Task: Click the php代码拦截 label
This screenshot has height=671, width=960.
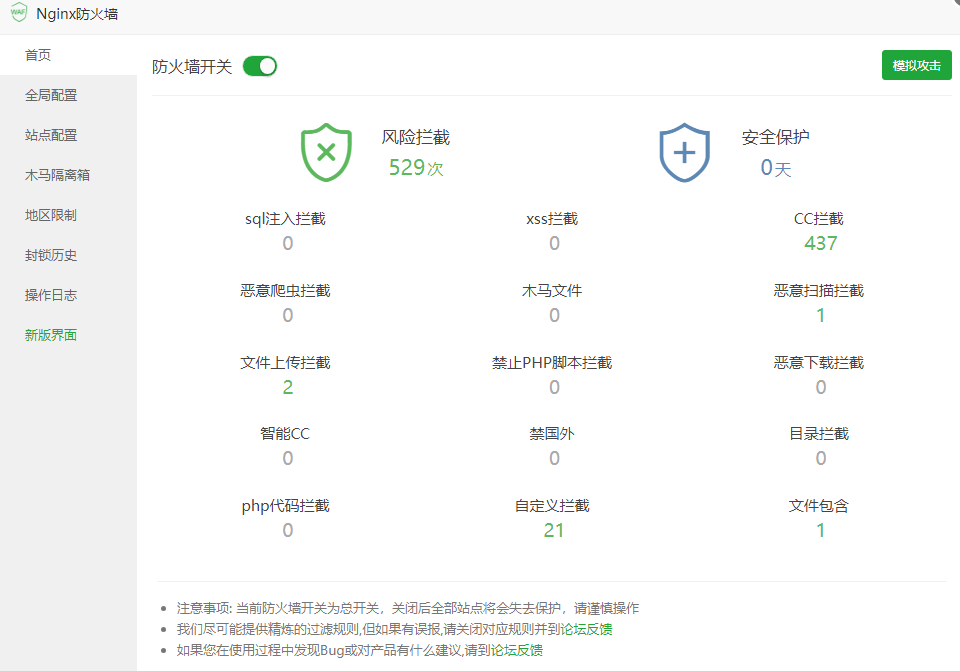Action: 285,506
